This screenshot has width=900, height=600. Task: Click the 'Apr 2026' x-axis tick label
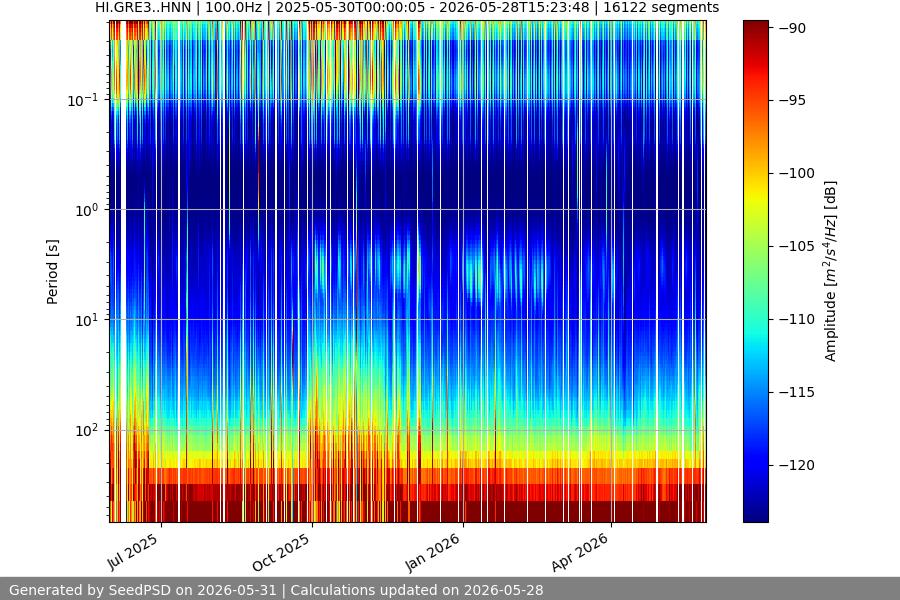point(580,552)
